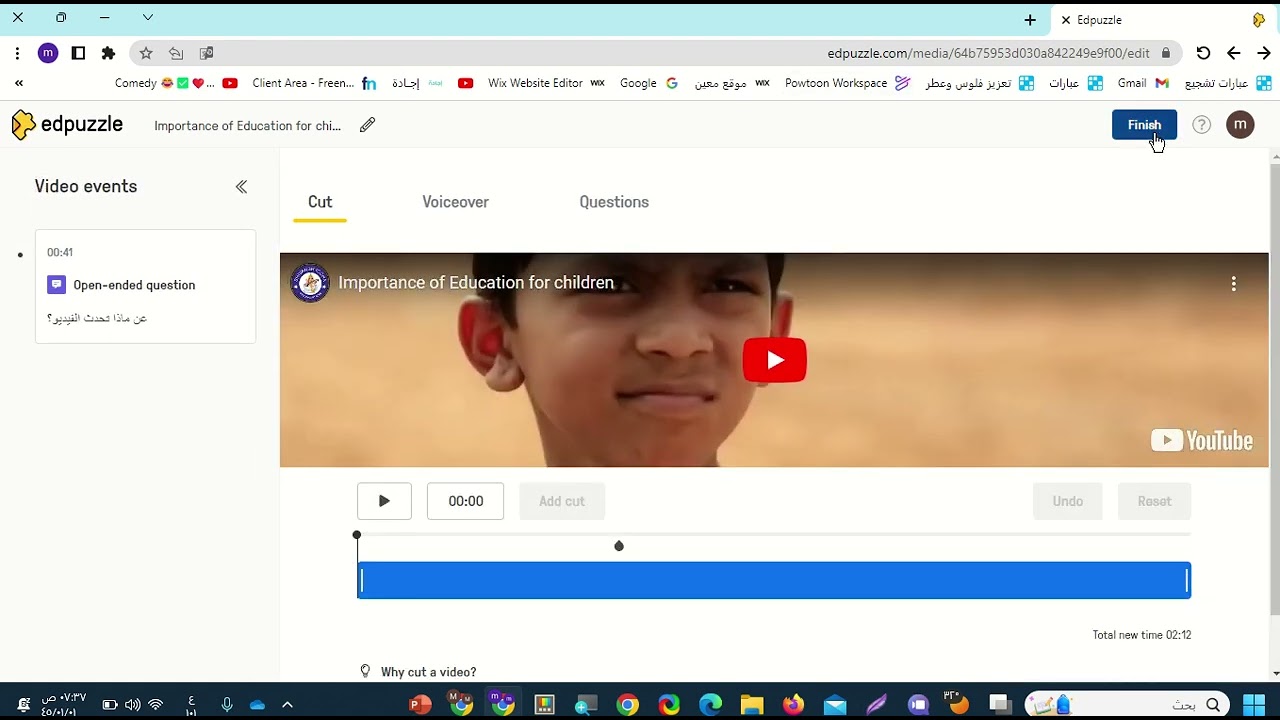Open the user profile avatar in Edpuzzle

[x=1240, y=125]
